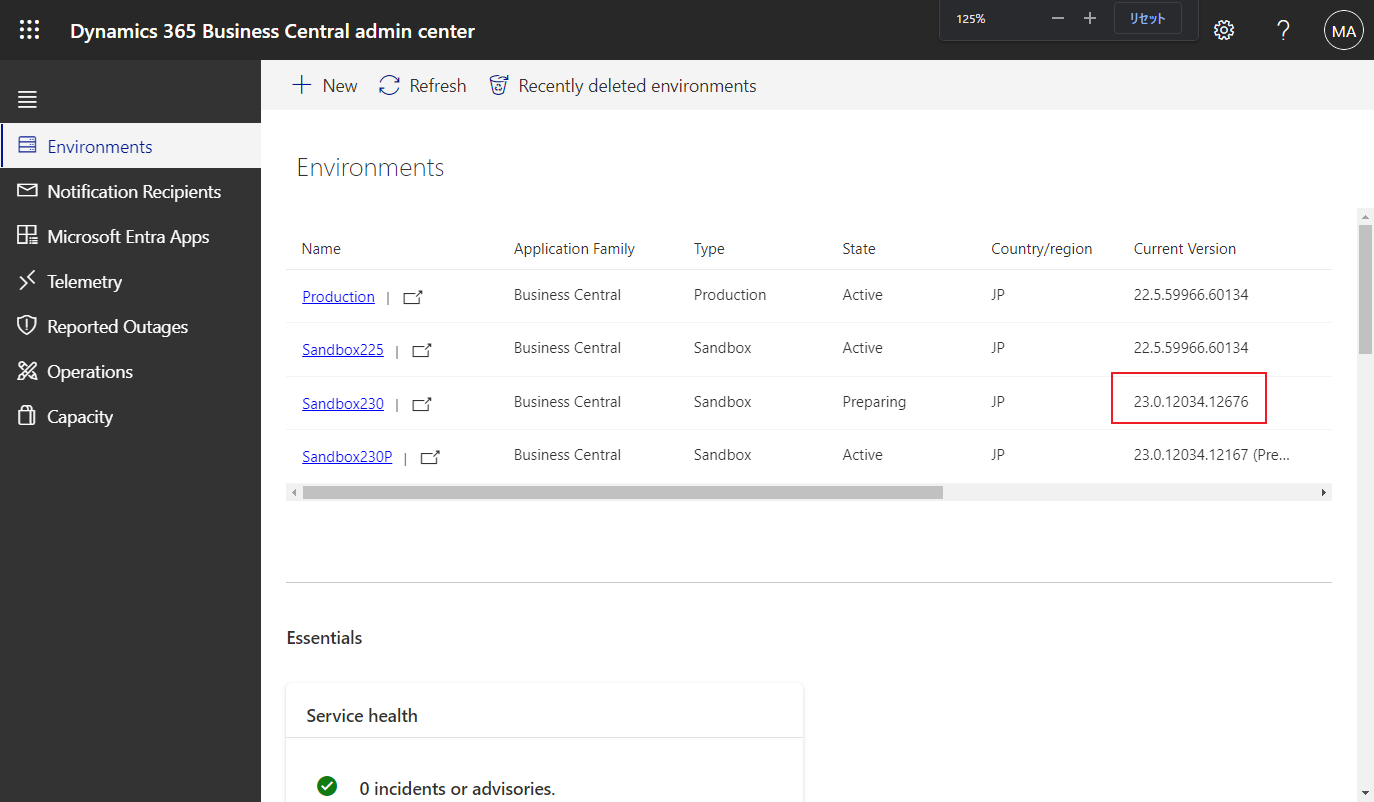Screen dimensions: 1374x802
Task: Refresh the environments list
Action: (422, 85)
